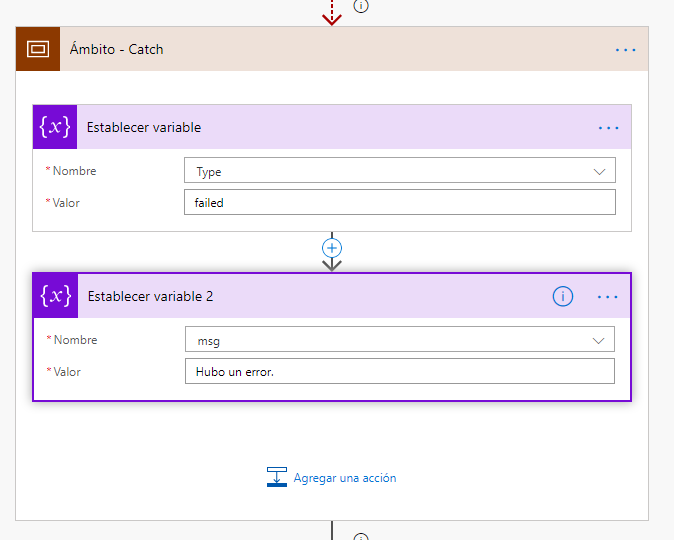674x540 pixels.
Task: Click the icon beside Agregar una acción
Action: (277, 478)
